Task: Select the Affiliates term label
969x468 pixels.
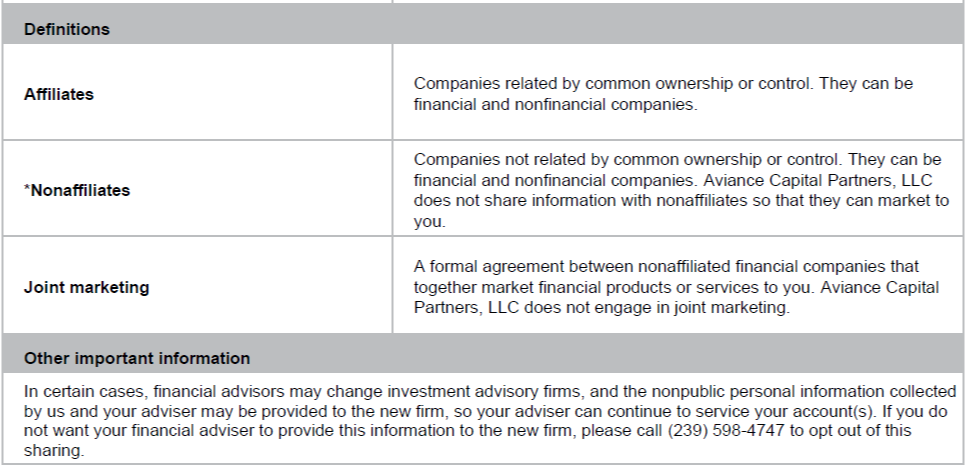Action: [59, 94]
